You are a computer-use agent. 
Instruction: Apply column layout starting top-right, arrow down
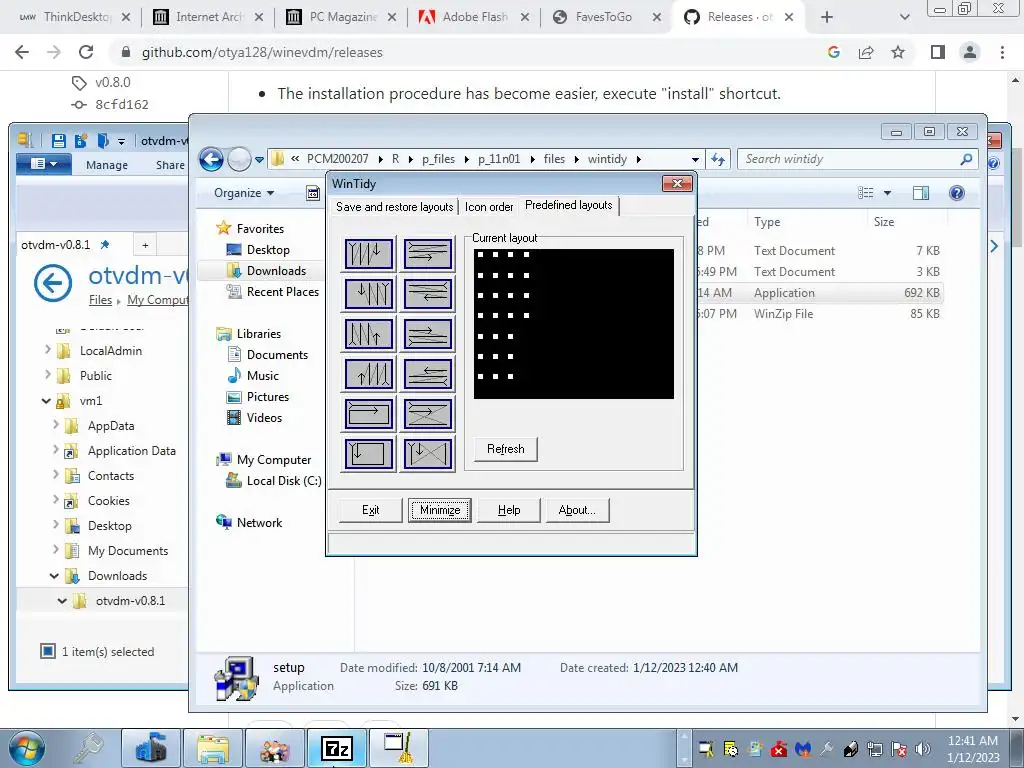(369, 293)
